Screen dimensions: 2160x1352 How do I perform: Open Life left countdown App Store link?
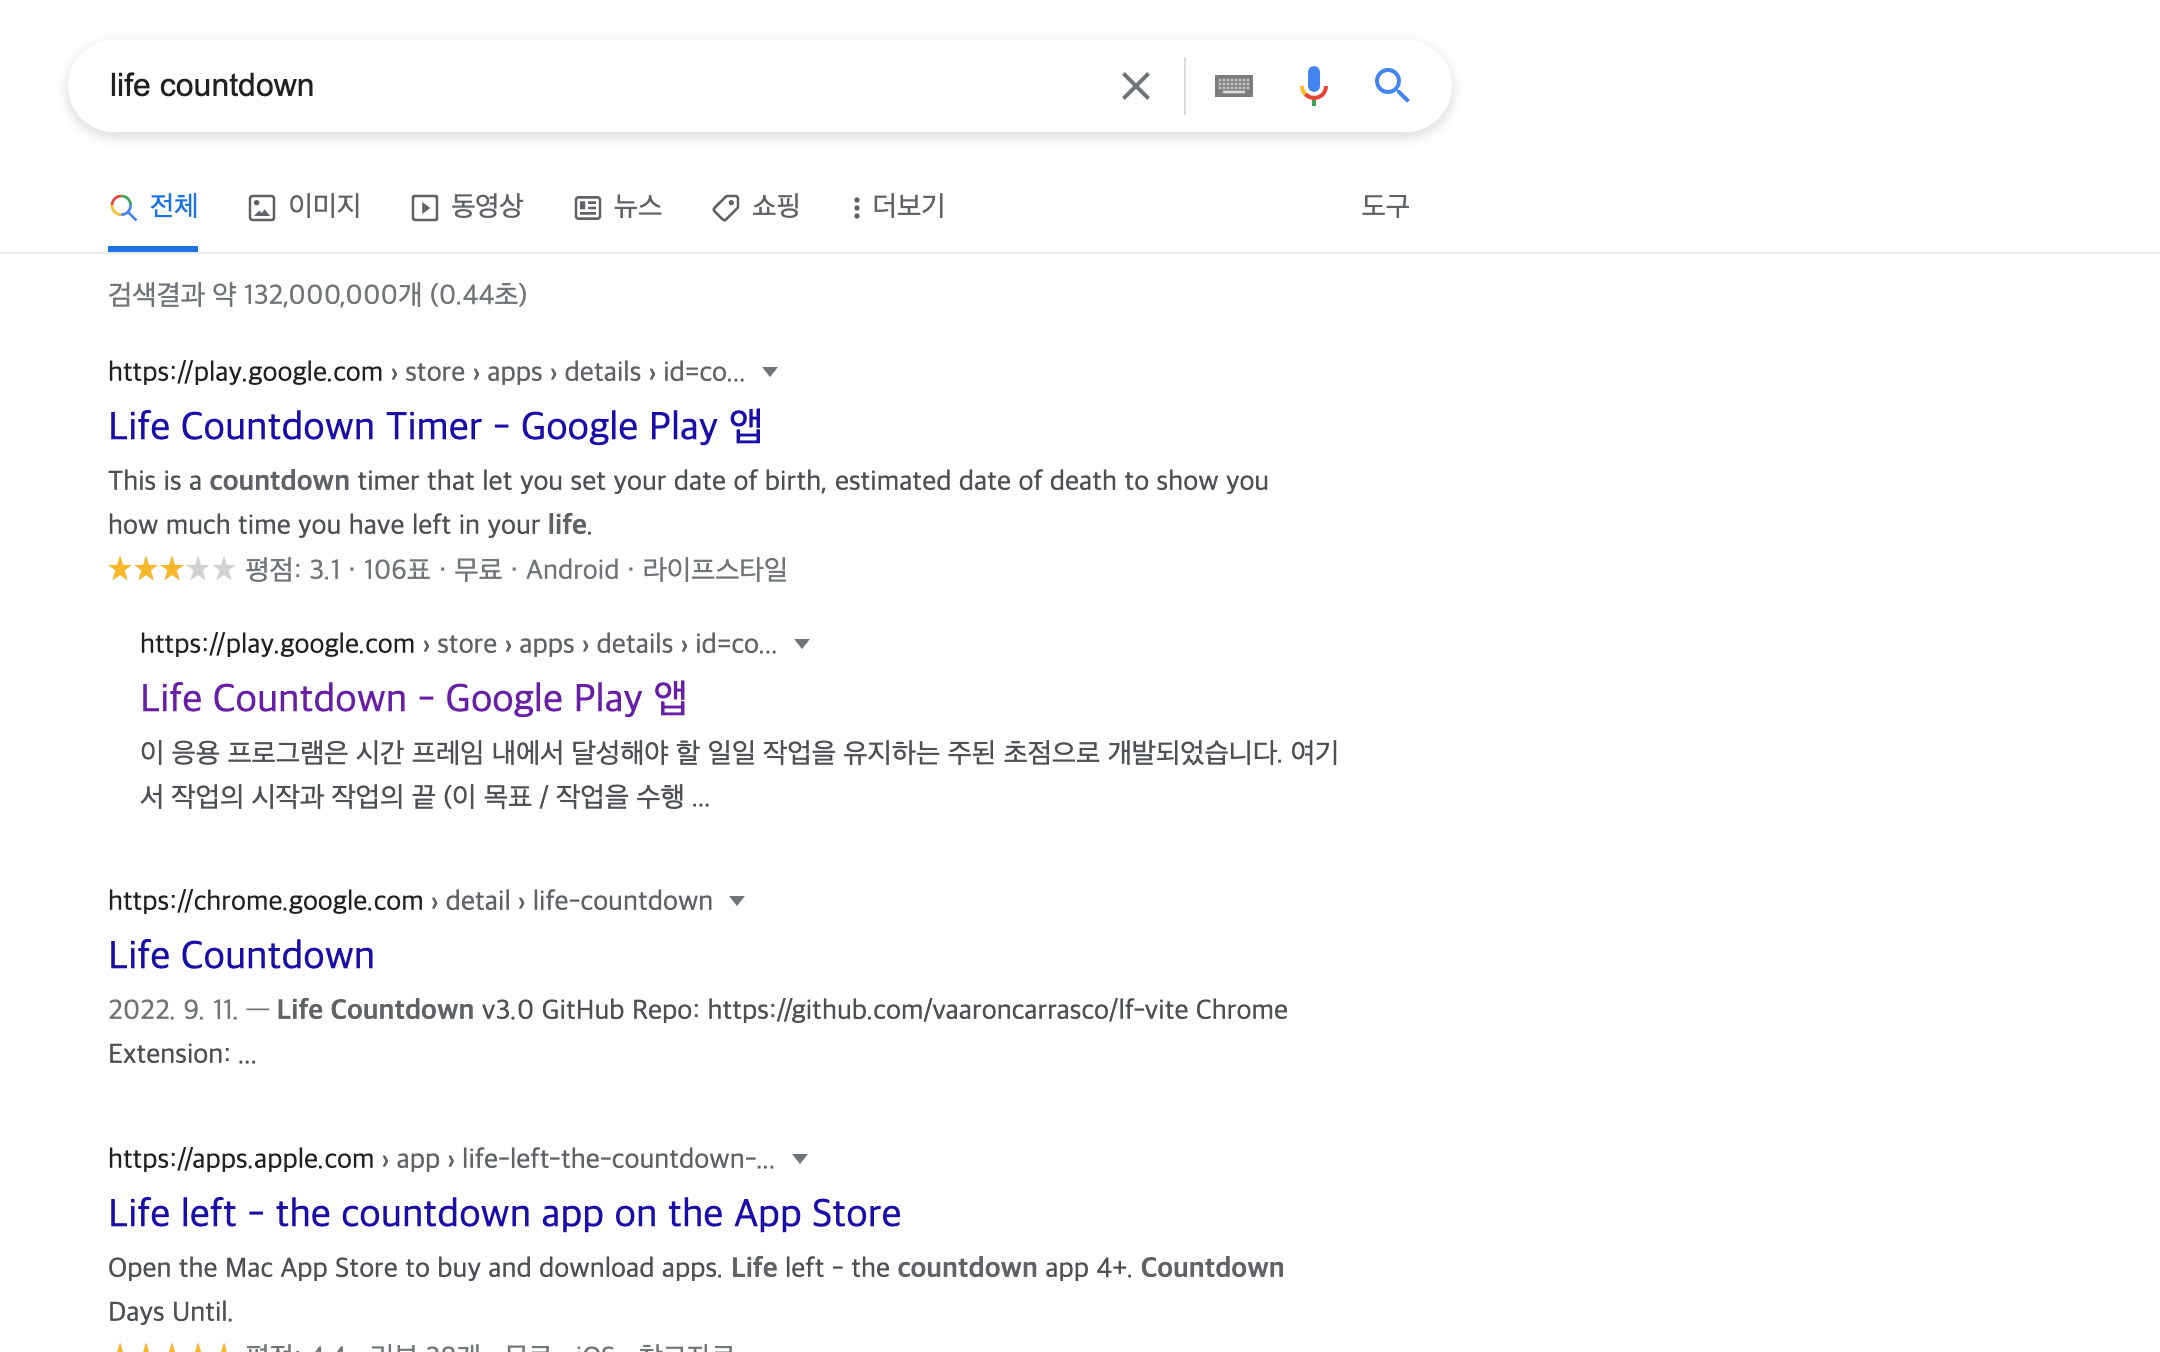click(x=504, y=1213)
